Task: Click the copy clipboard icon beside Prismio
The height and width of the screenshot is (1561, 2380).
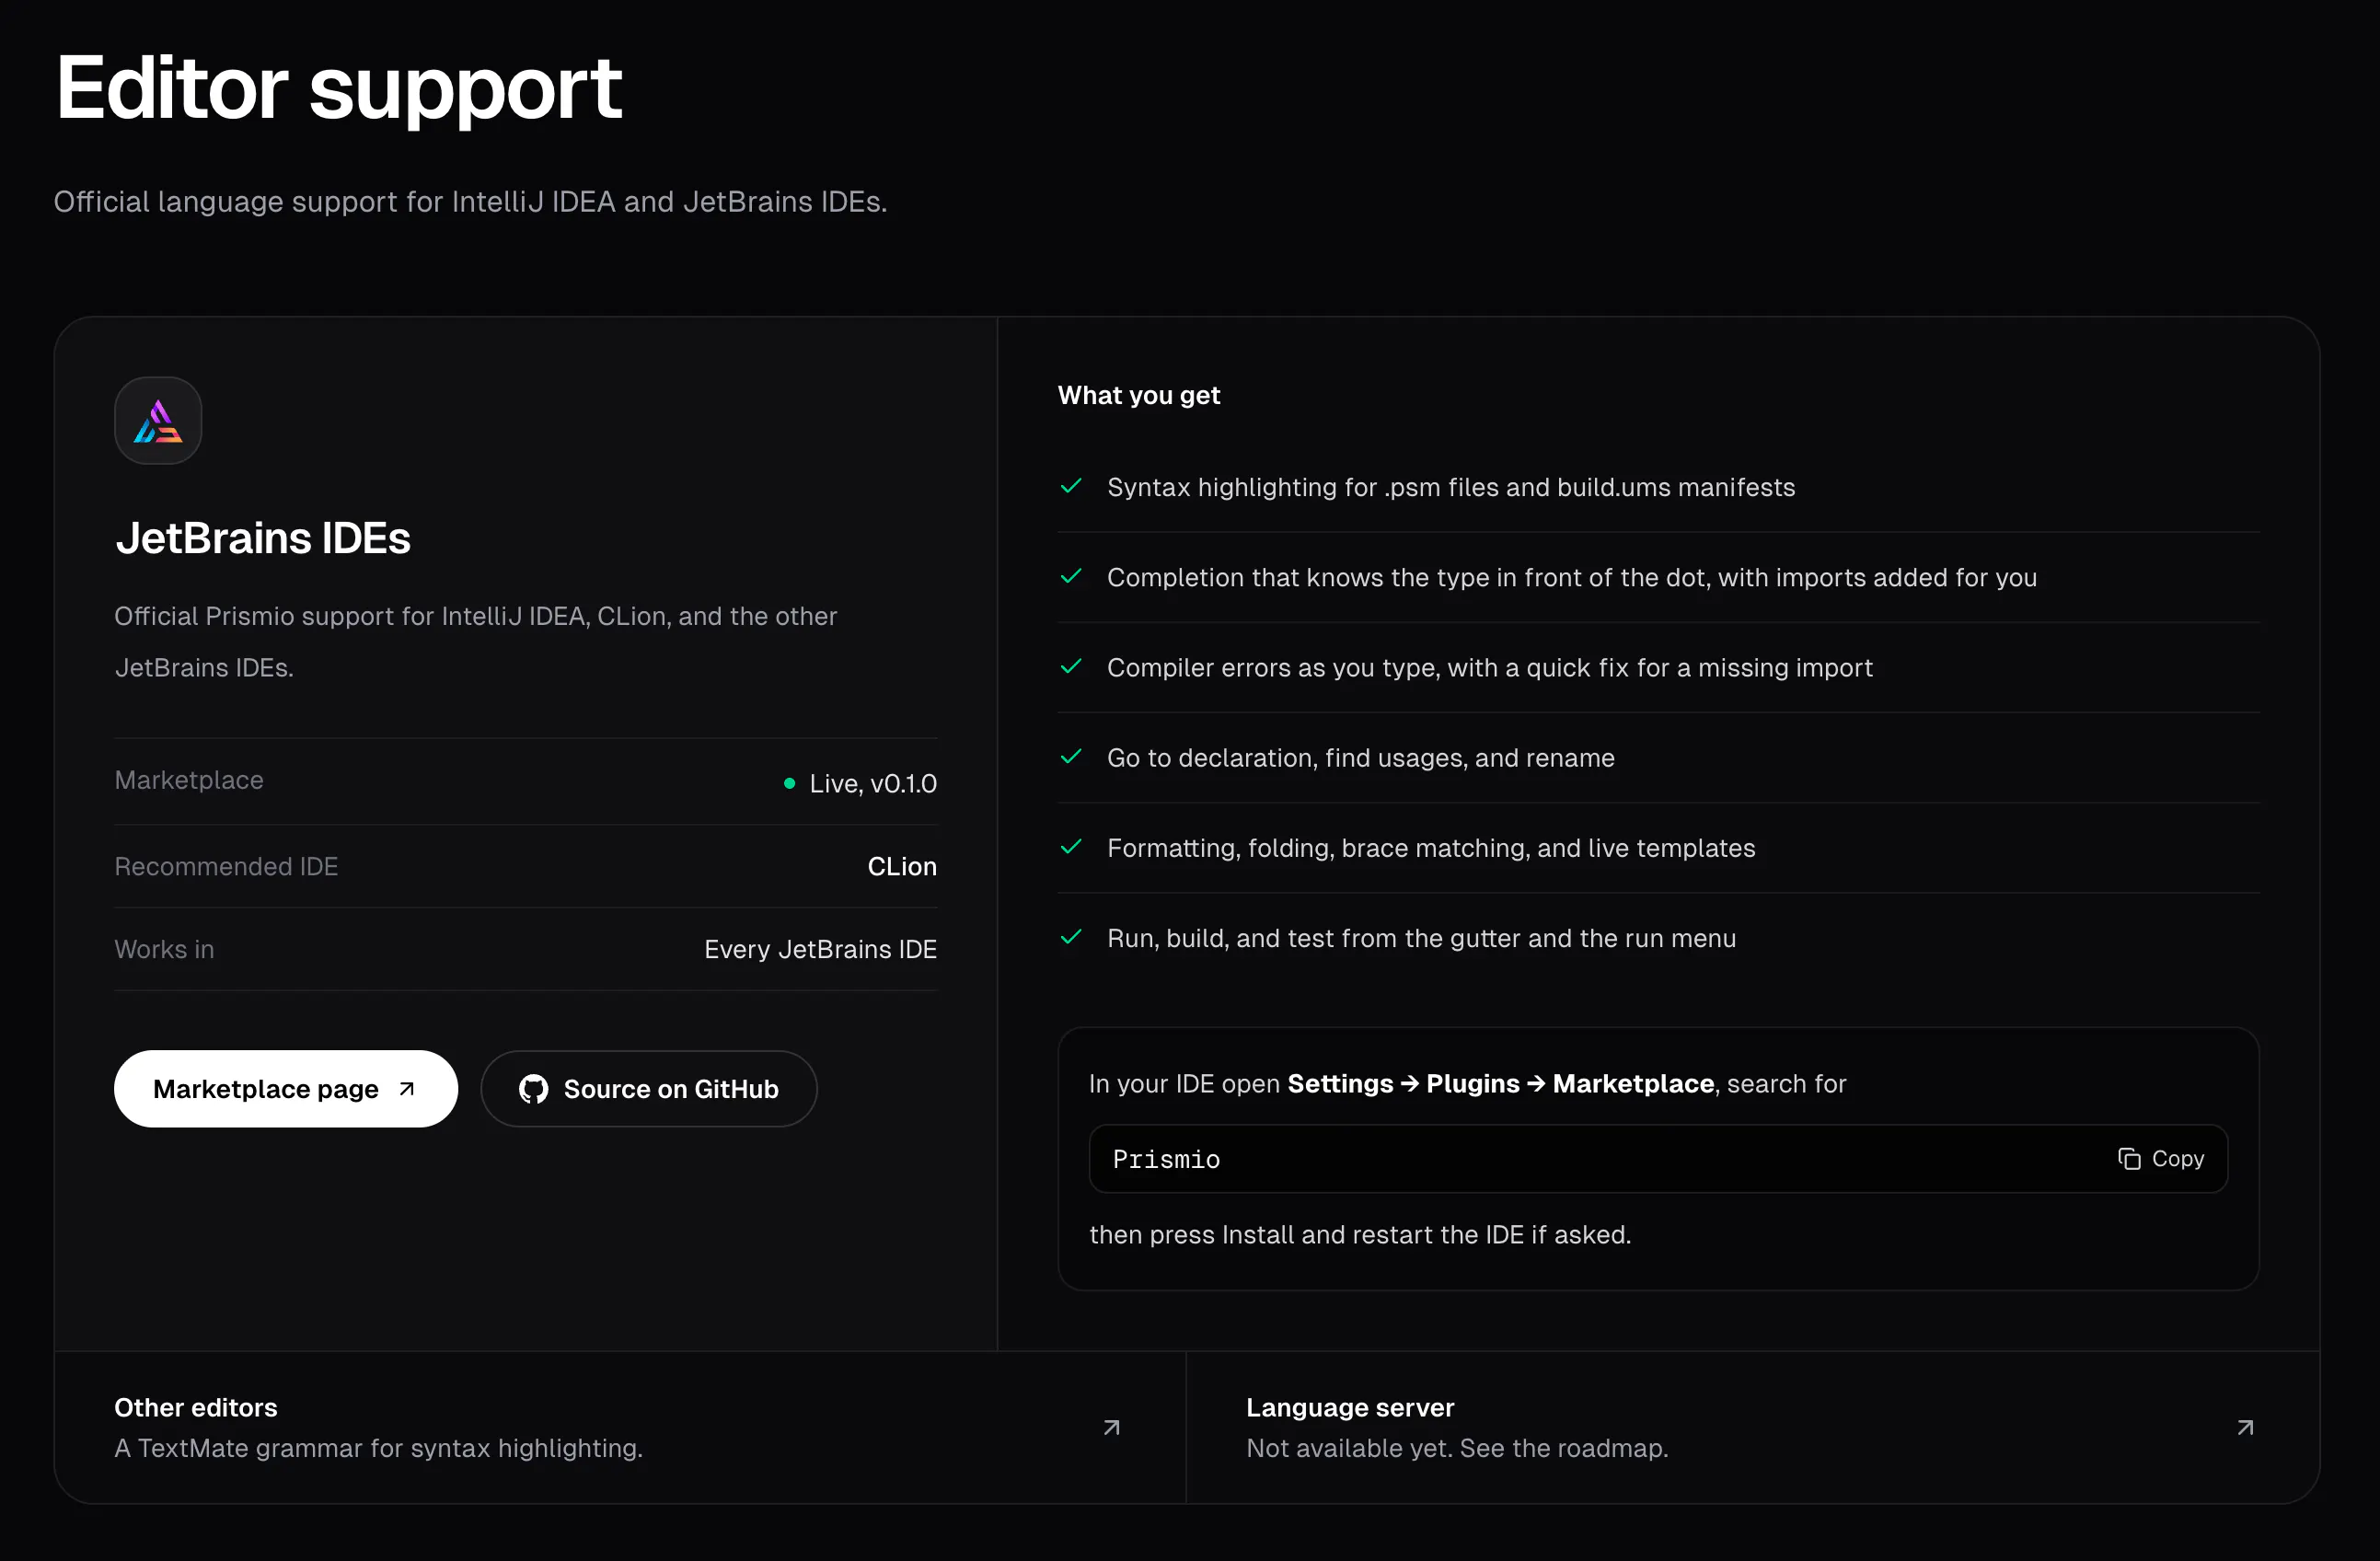Action: 2130,1159
